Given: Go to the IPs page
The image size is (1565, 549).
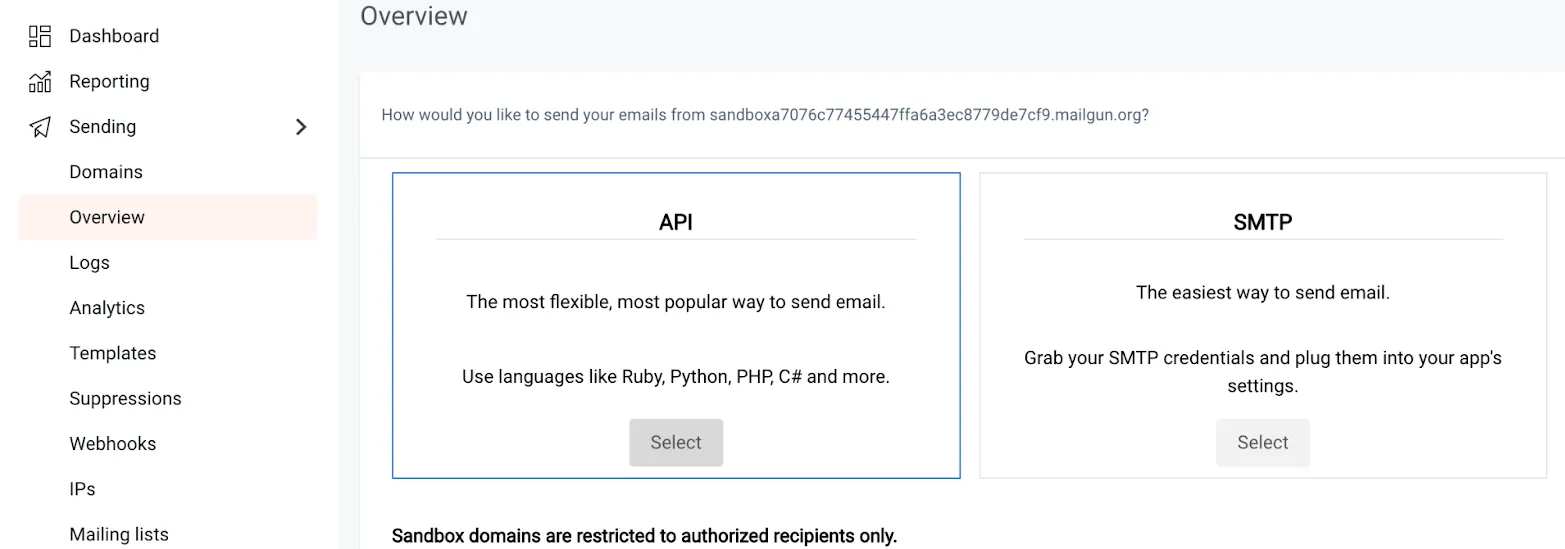Looking at the screenshot, I should point(83,489).
